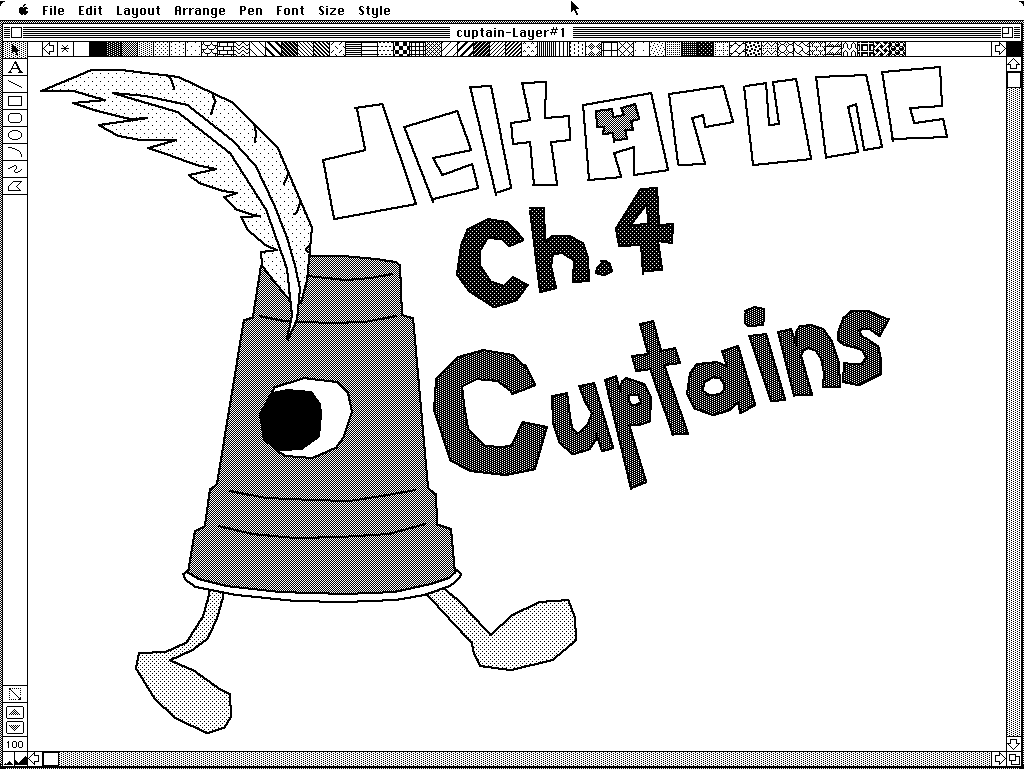Open the File menu

53,10
